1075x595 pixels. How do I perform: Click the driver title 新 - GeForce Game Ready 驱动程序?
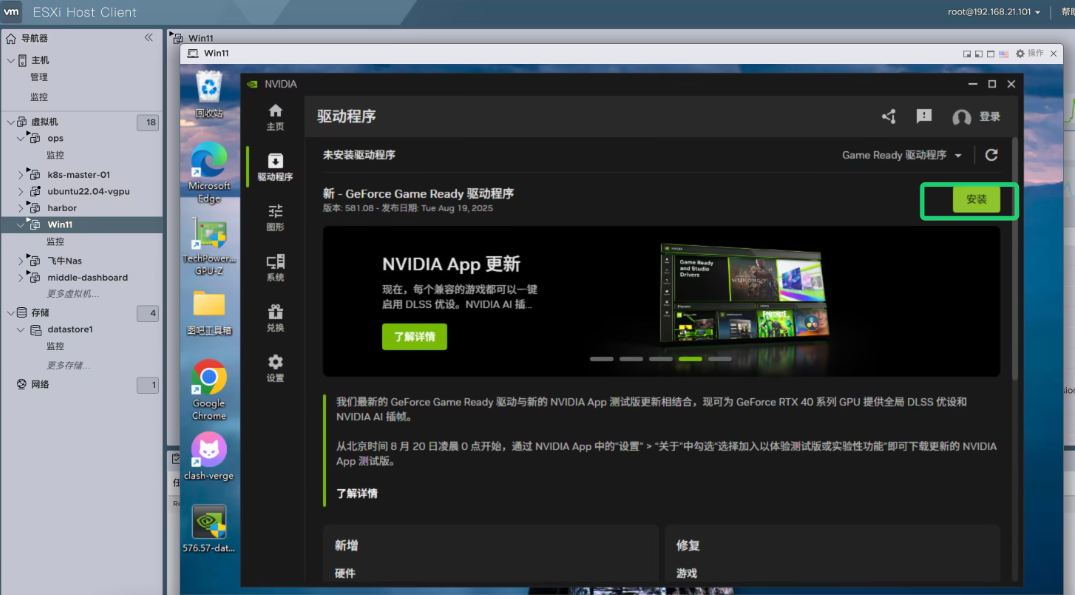[x=418, y=194]
